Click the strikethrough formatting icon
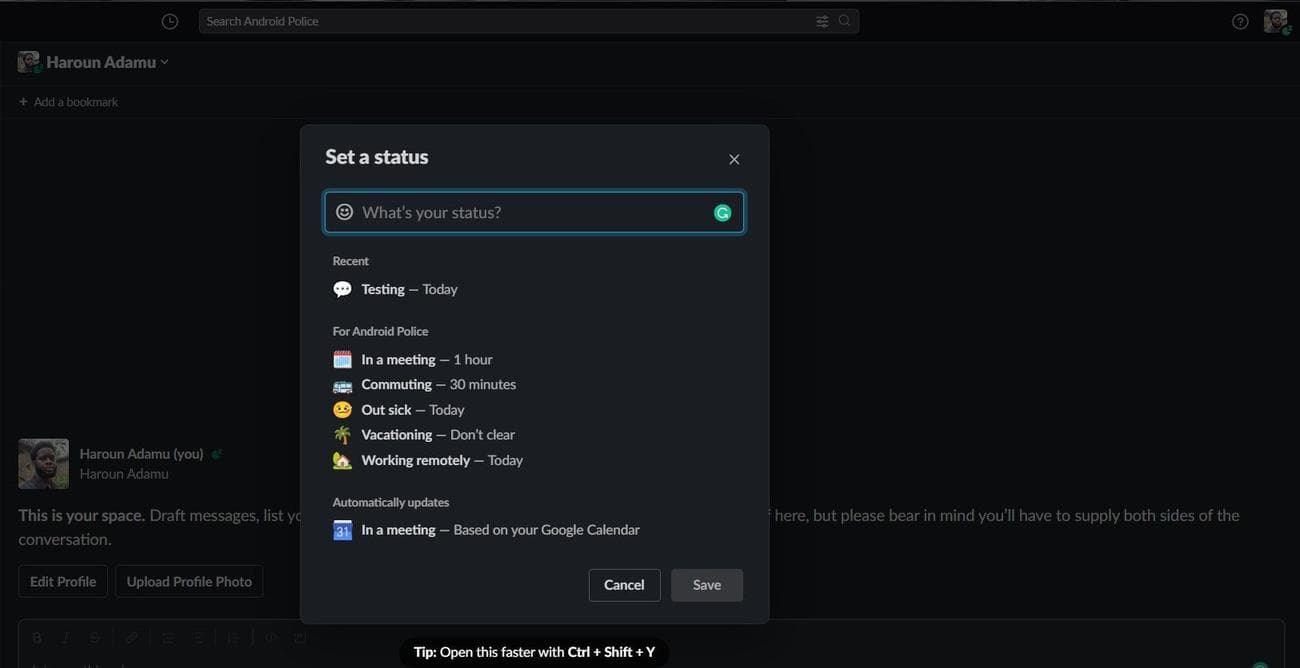The height and width of the screenshot is (668, 1300). 95,637
